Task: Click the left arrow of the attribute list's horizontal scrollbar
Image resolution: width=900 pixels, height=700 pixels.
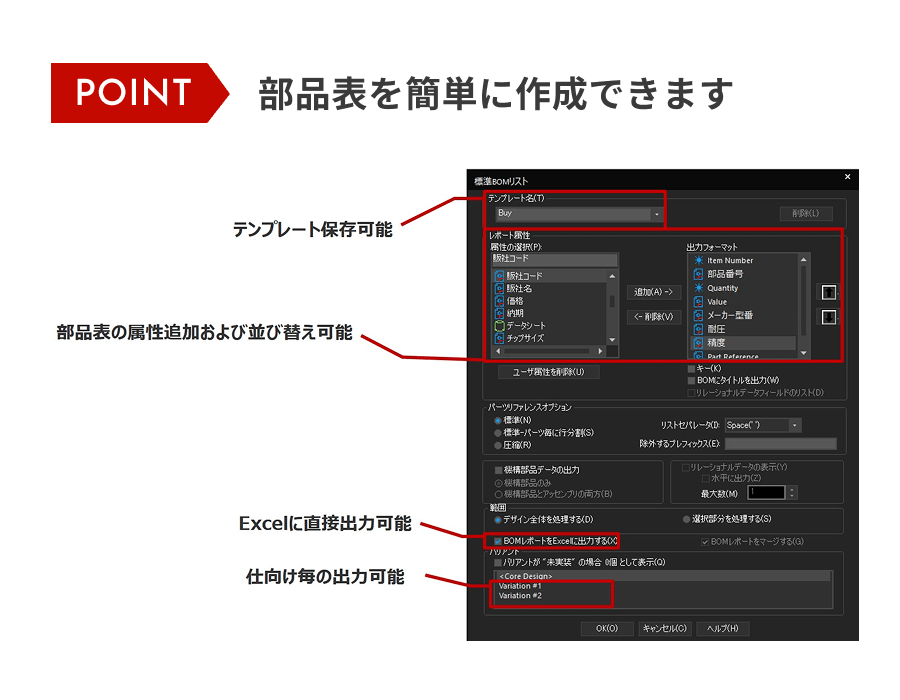Action: click(x=498, y=351)
